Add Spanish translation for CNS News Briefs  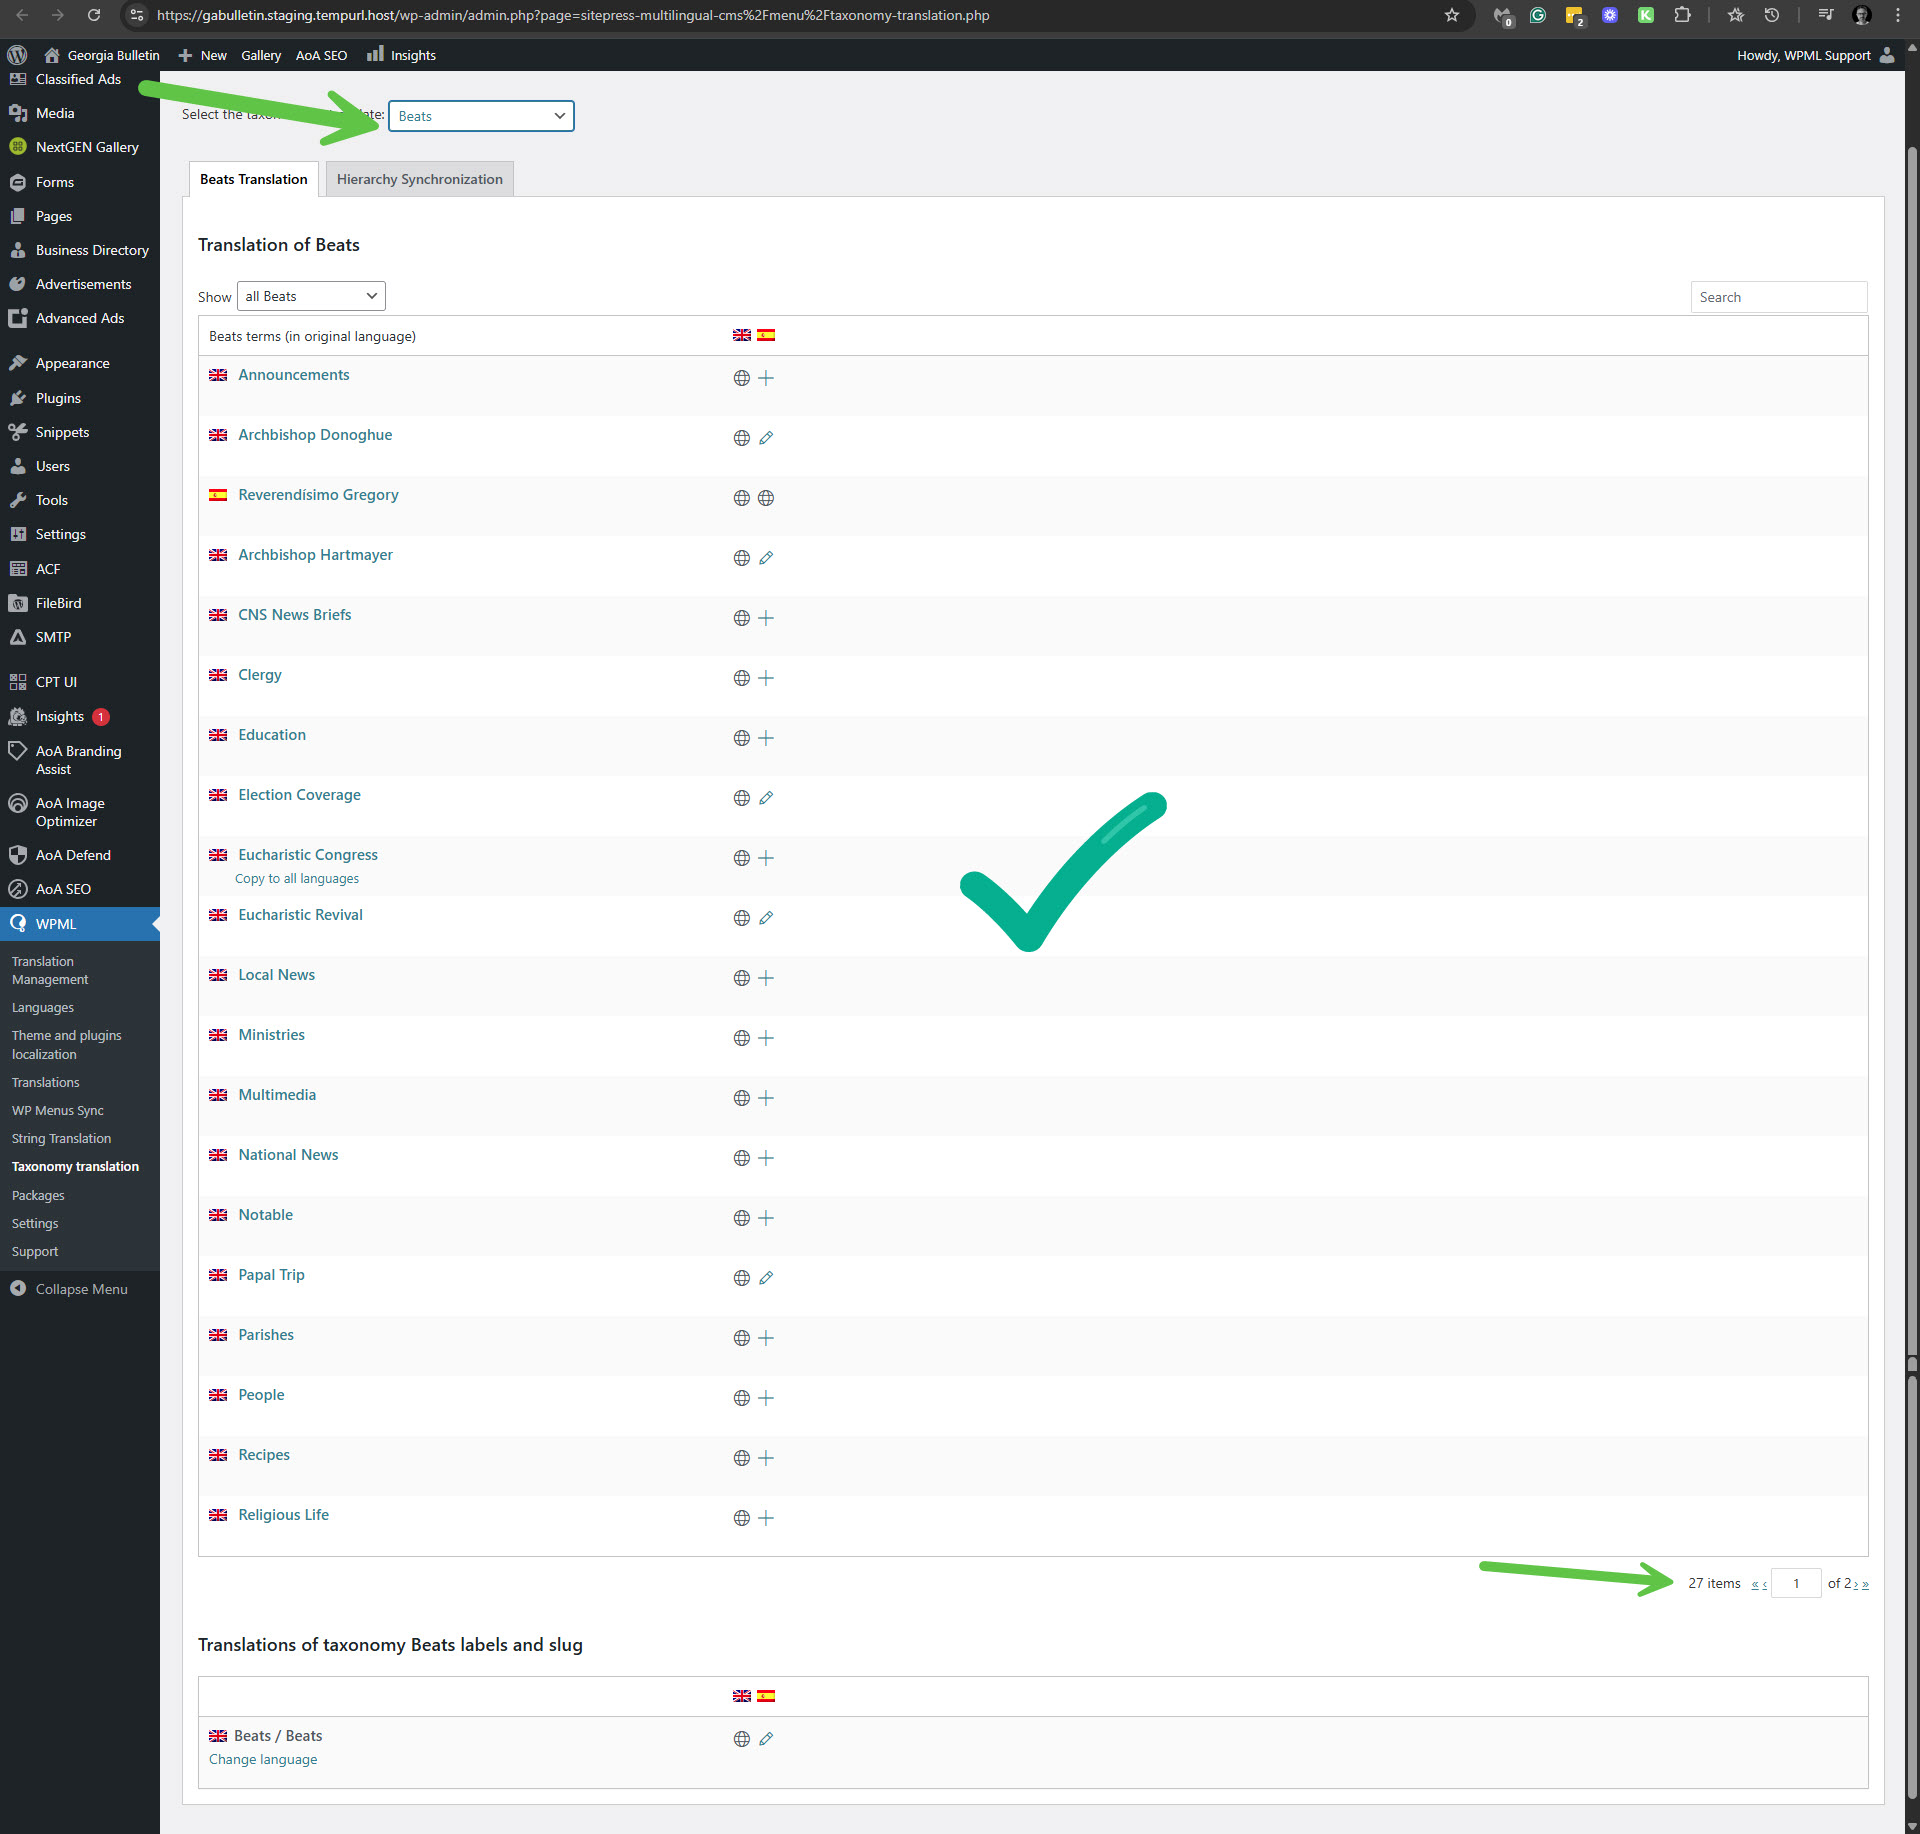click(766, 618)
